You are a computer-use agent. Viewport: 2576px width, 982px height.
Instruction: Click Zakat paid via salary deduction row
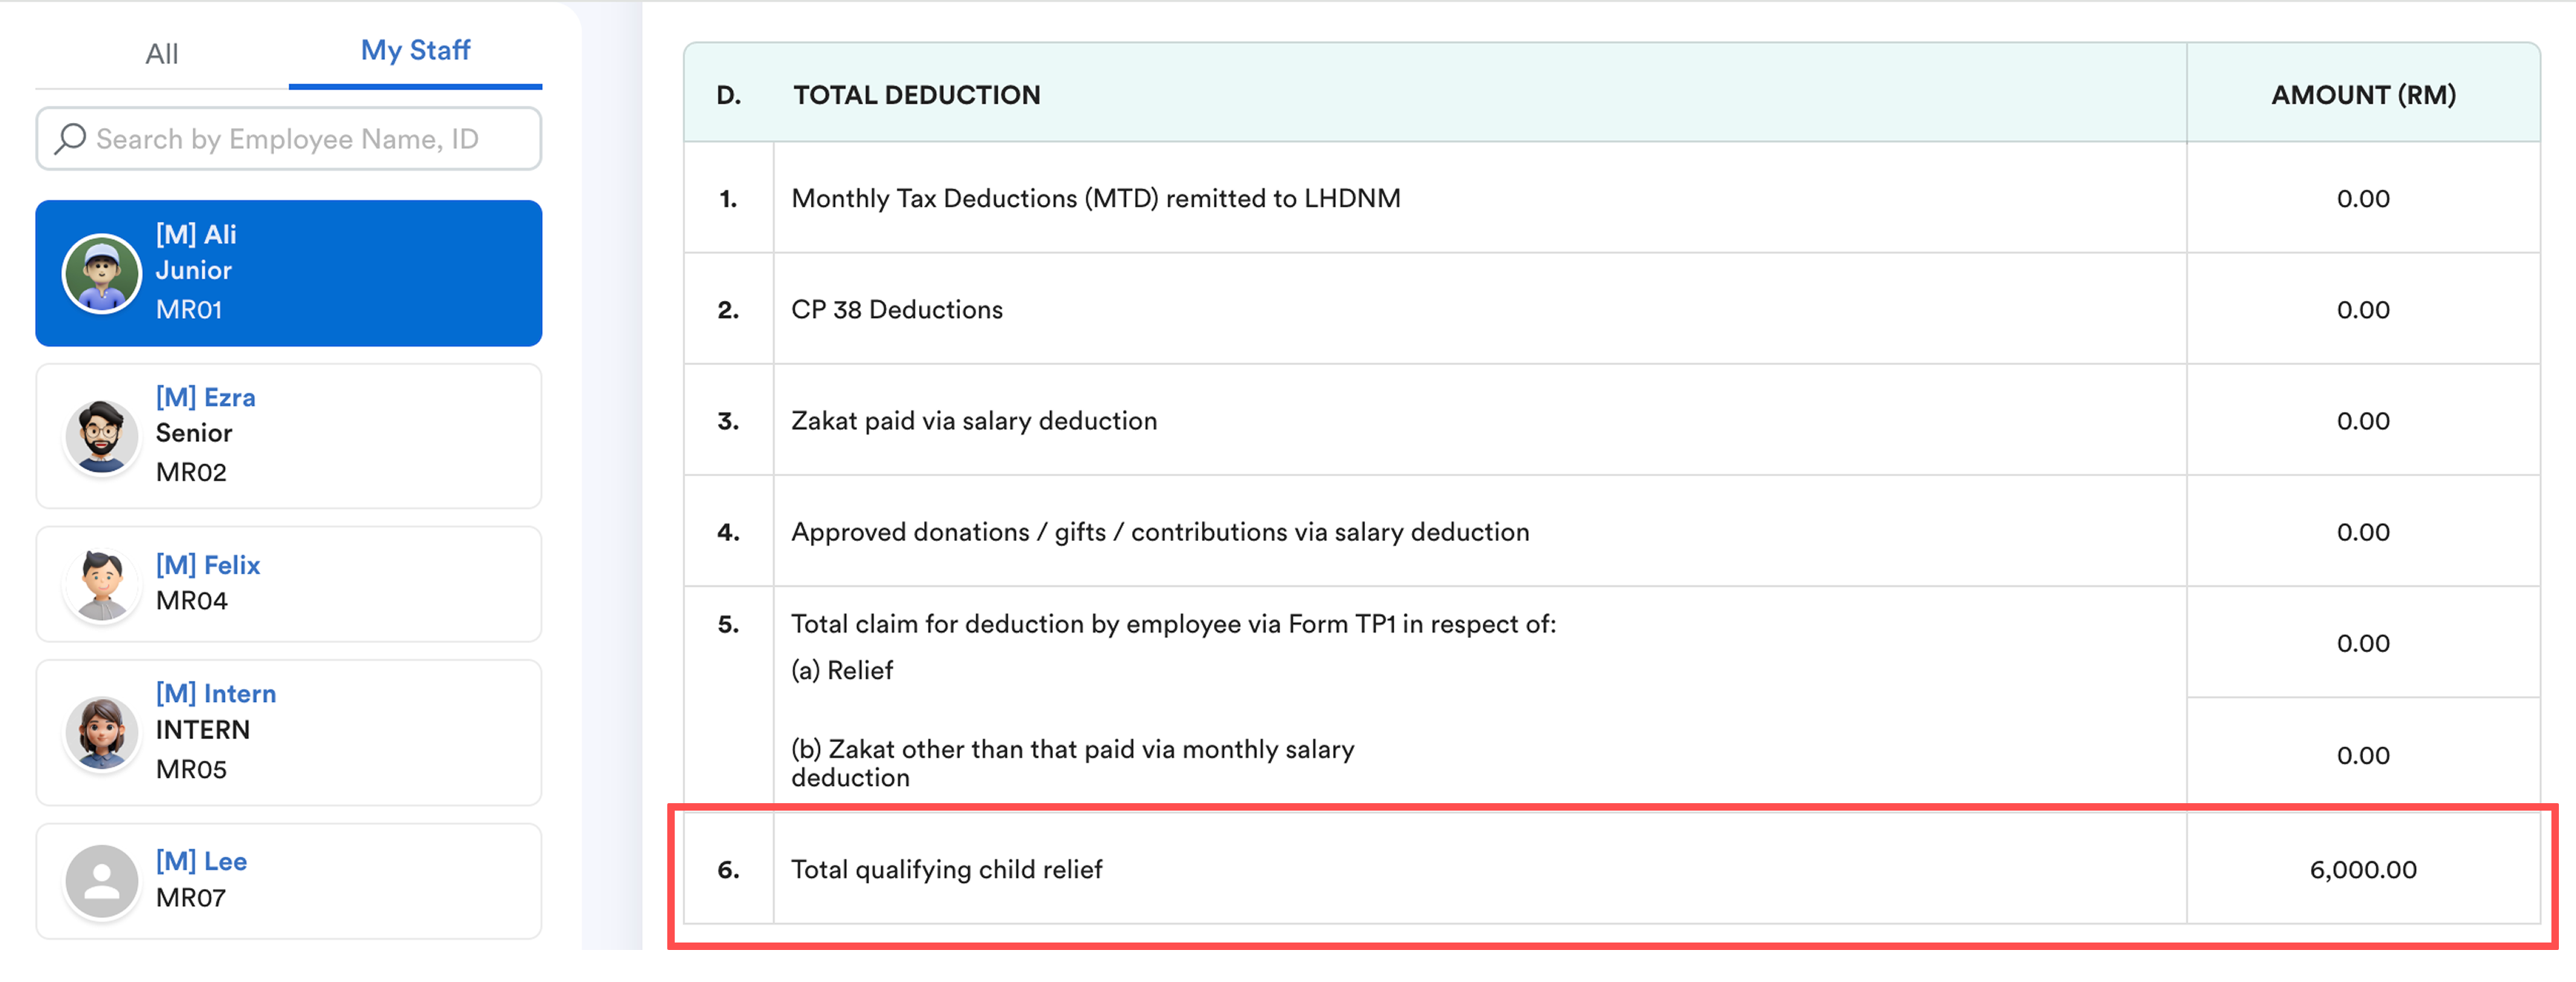tap(973, 421)
